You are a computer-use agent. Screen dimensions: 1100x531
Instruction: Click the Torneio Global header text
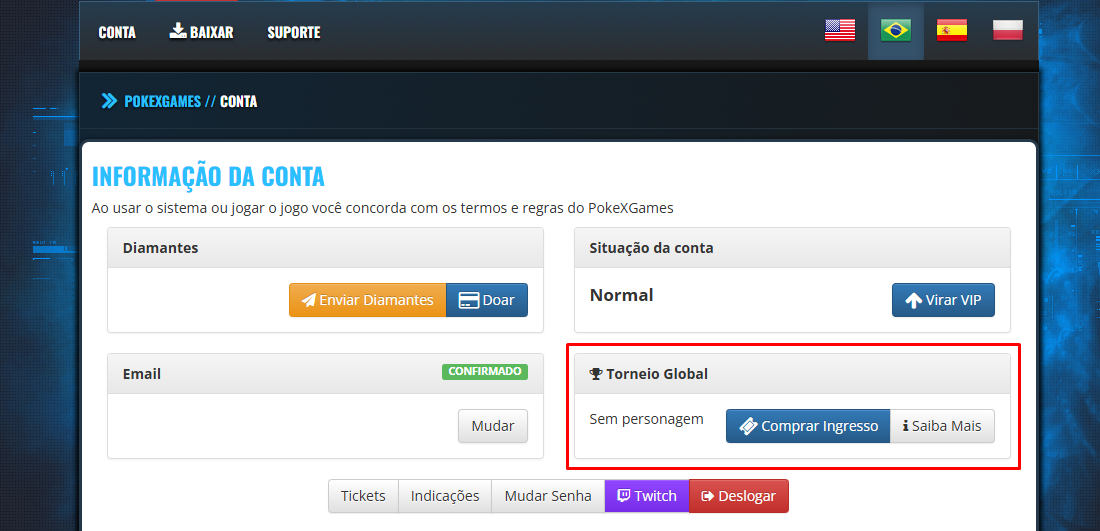click(x=657, y=374)
